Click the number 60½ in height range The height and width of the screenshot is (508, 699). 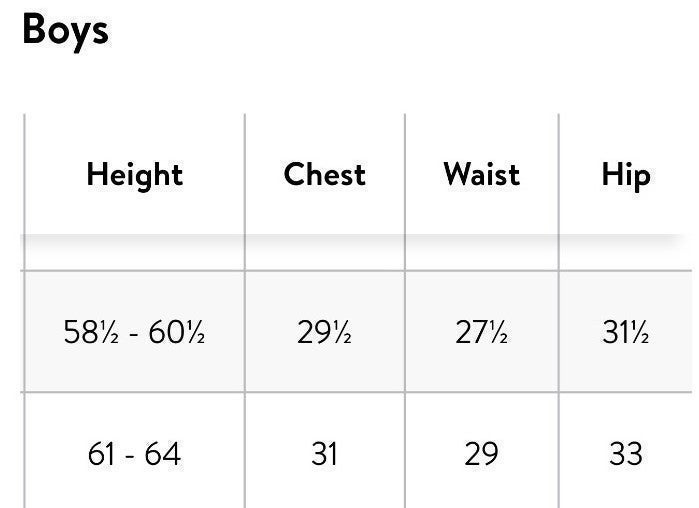pyautogui.click(x=177, y=332)
